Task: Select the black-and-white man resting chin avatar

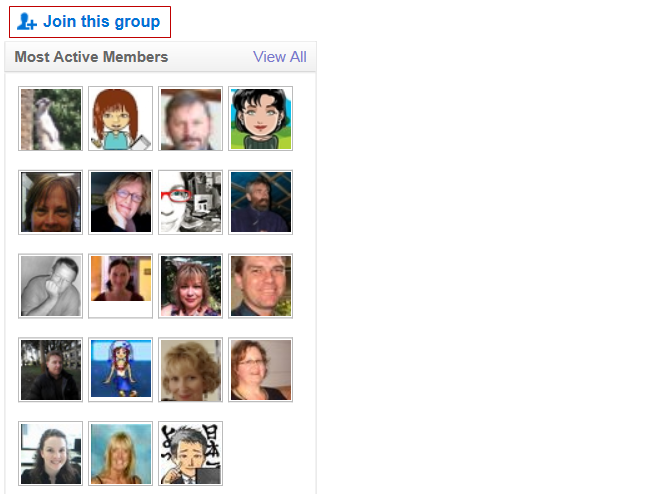Action: tap(51, 286)
